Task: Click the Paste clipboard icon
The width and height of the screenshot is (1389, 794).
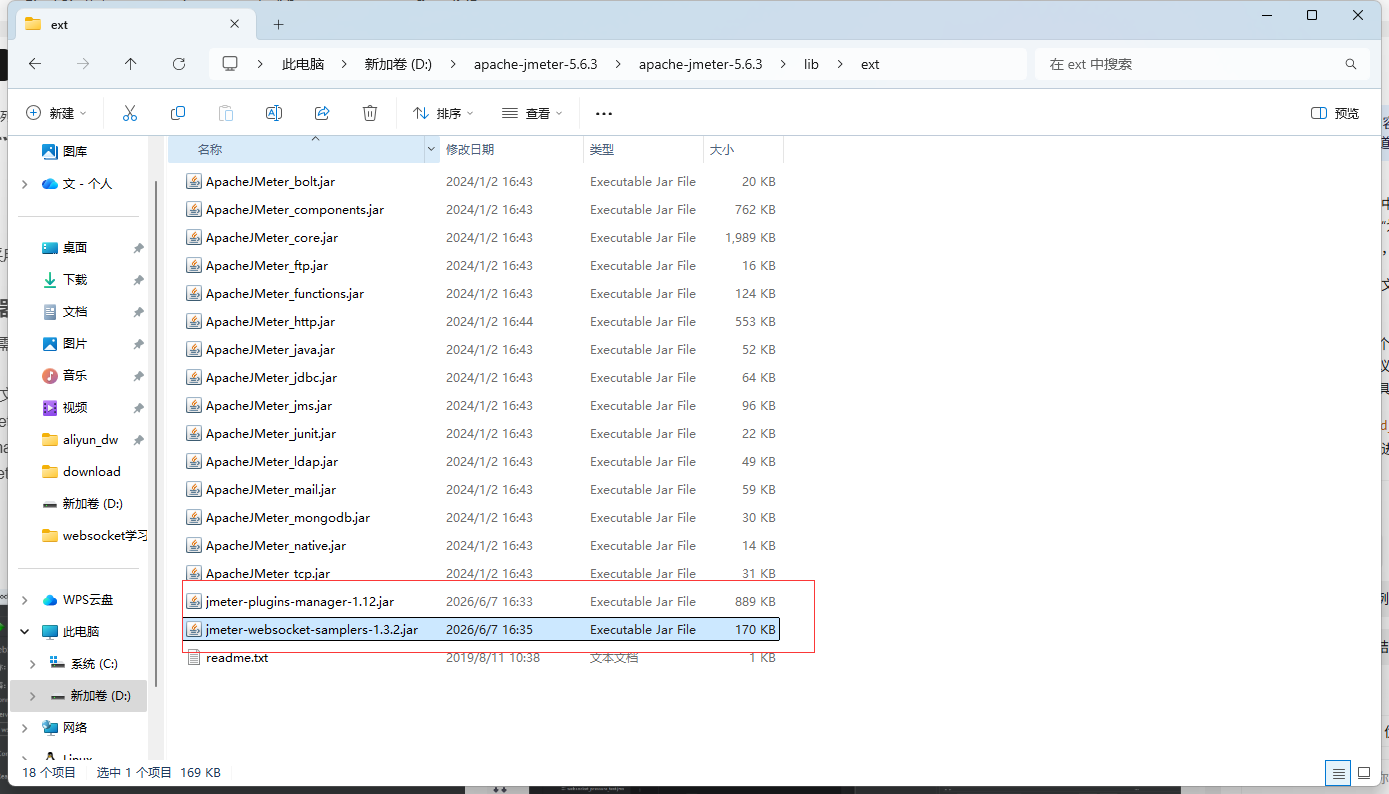Action: coord(226,113)
